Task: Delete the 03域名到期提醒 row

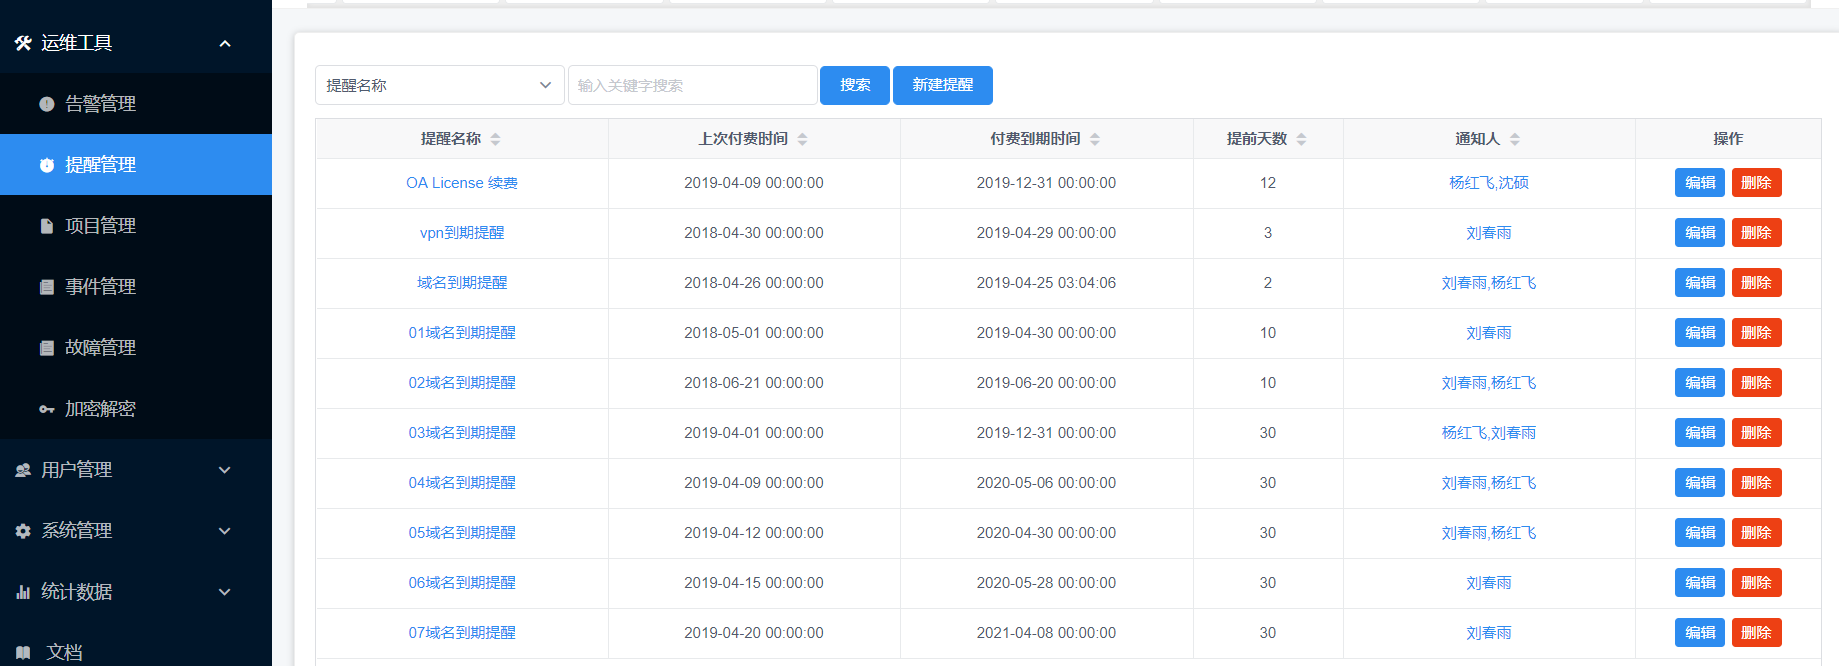Action: (x=1757, y=433)
